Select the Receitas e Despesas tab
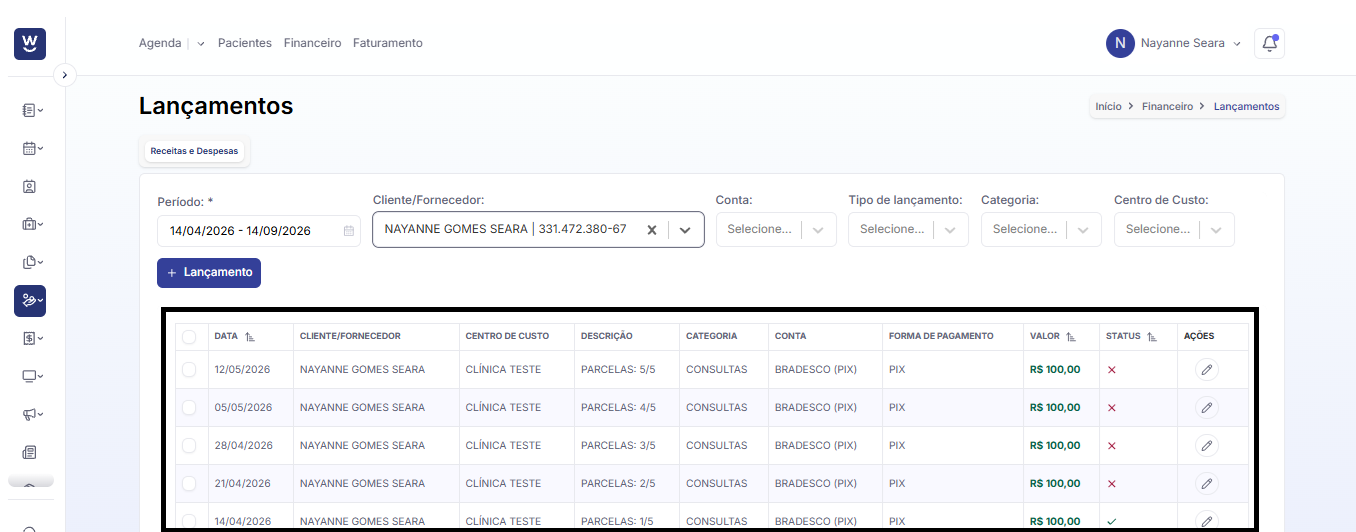 coord(194,151)
